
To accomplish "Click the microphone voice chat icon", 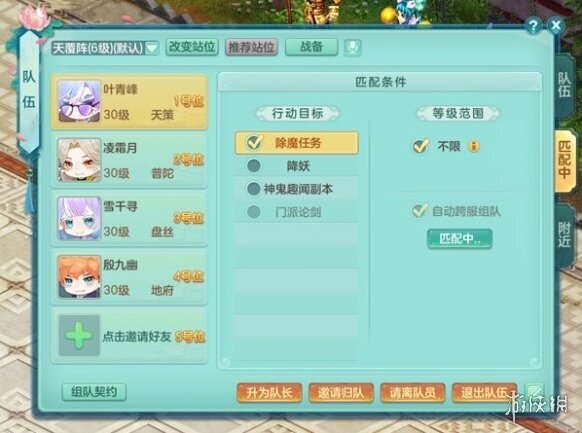I will [352, 47].
